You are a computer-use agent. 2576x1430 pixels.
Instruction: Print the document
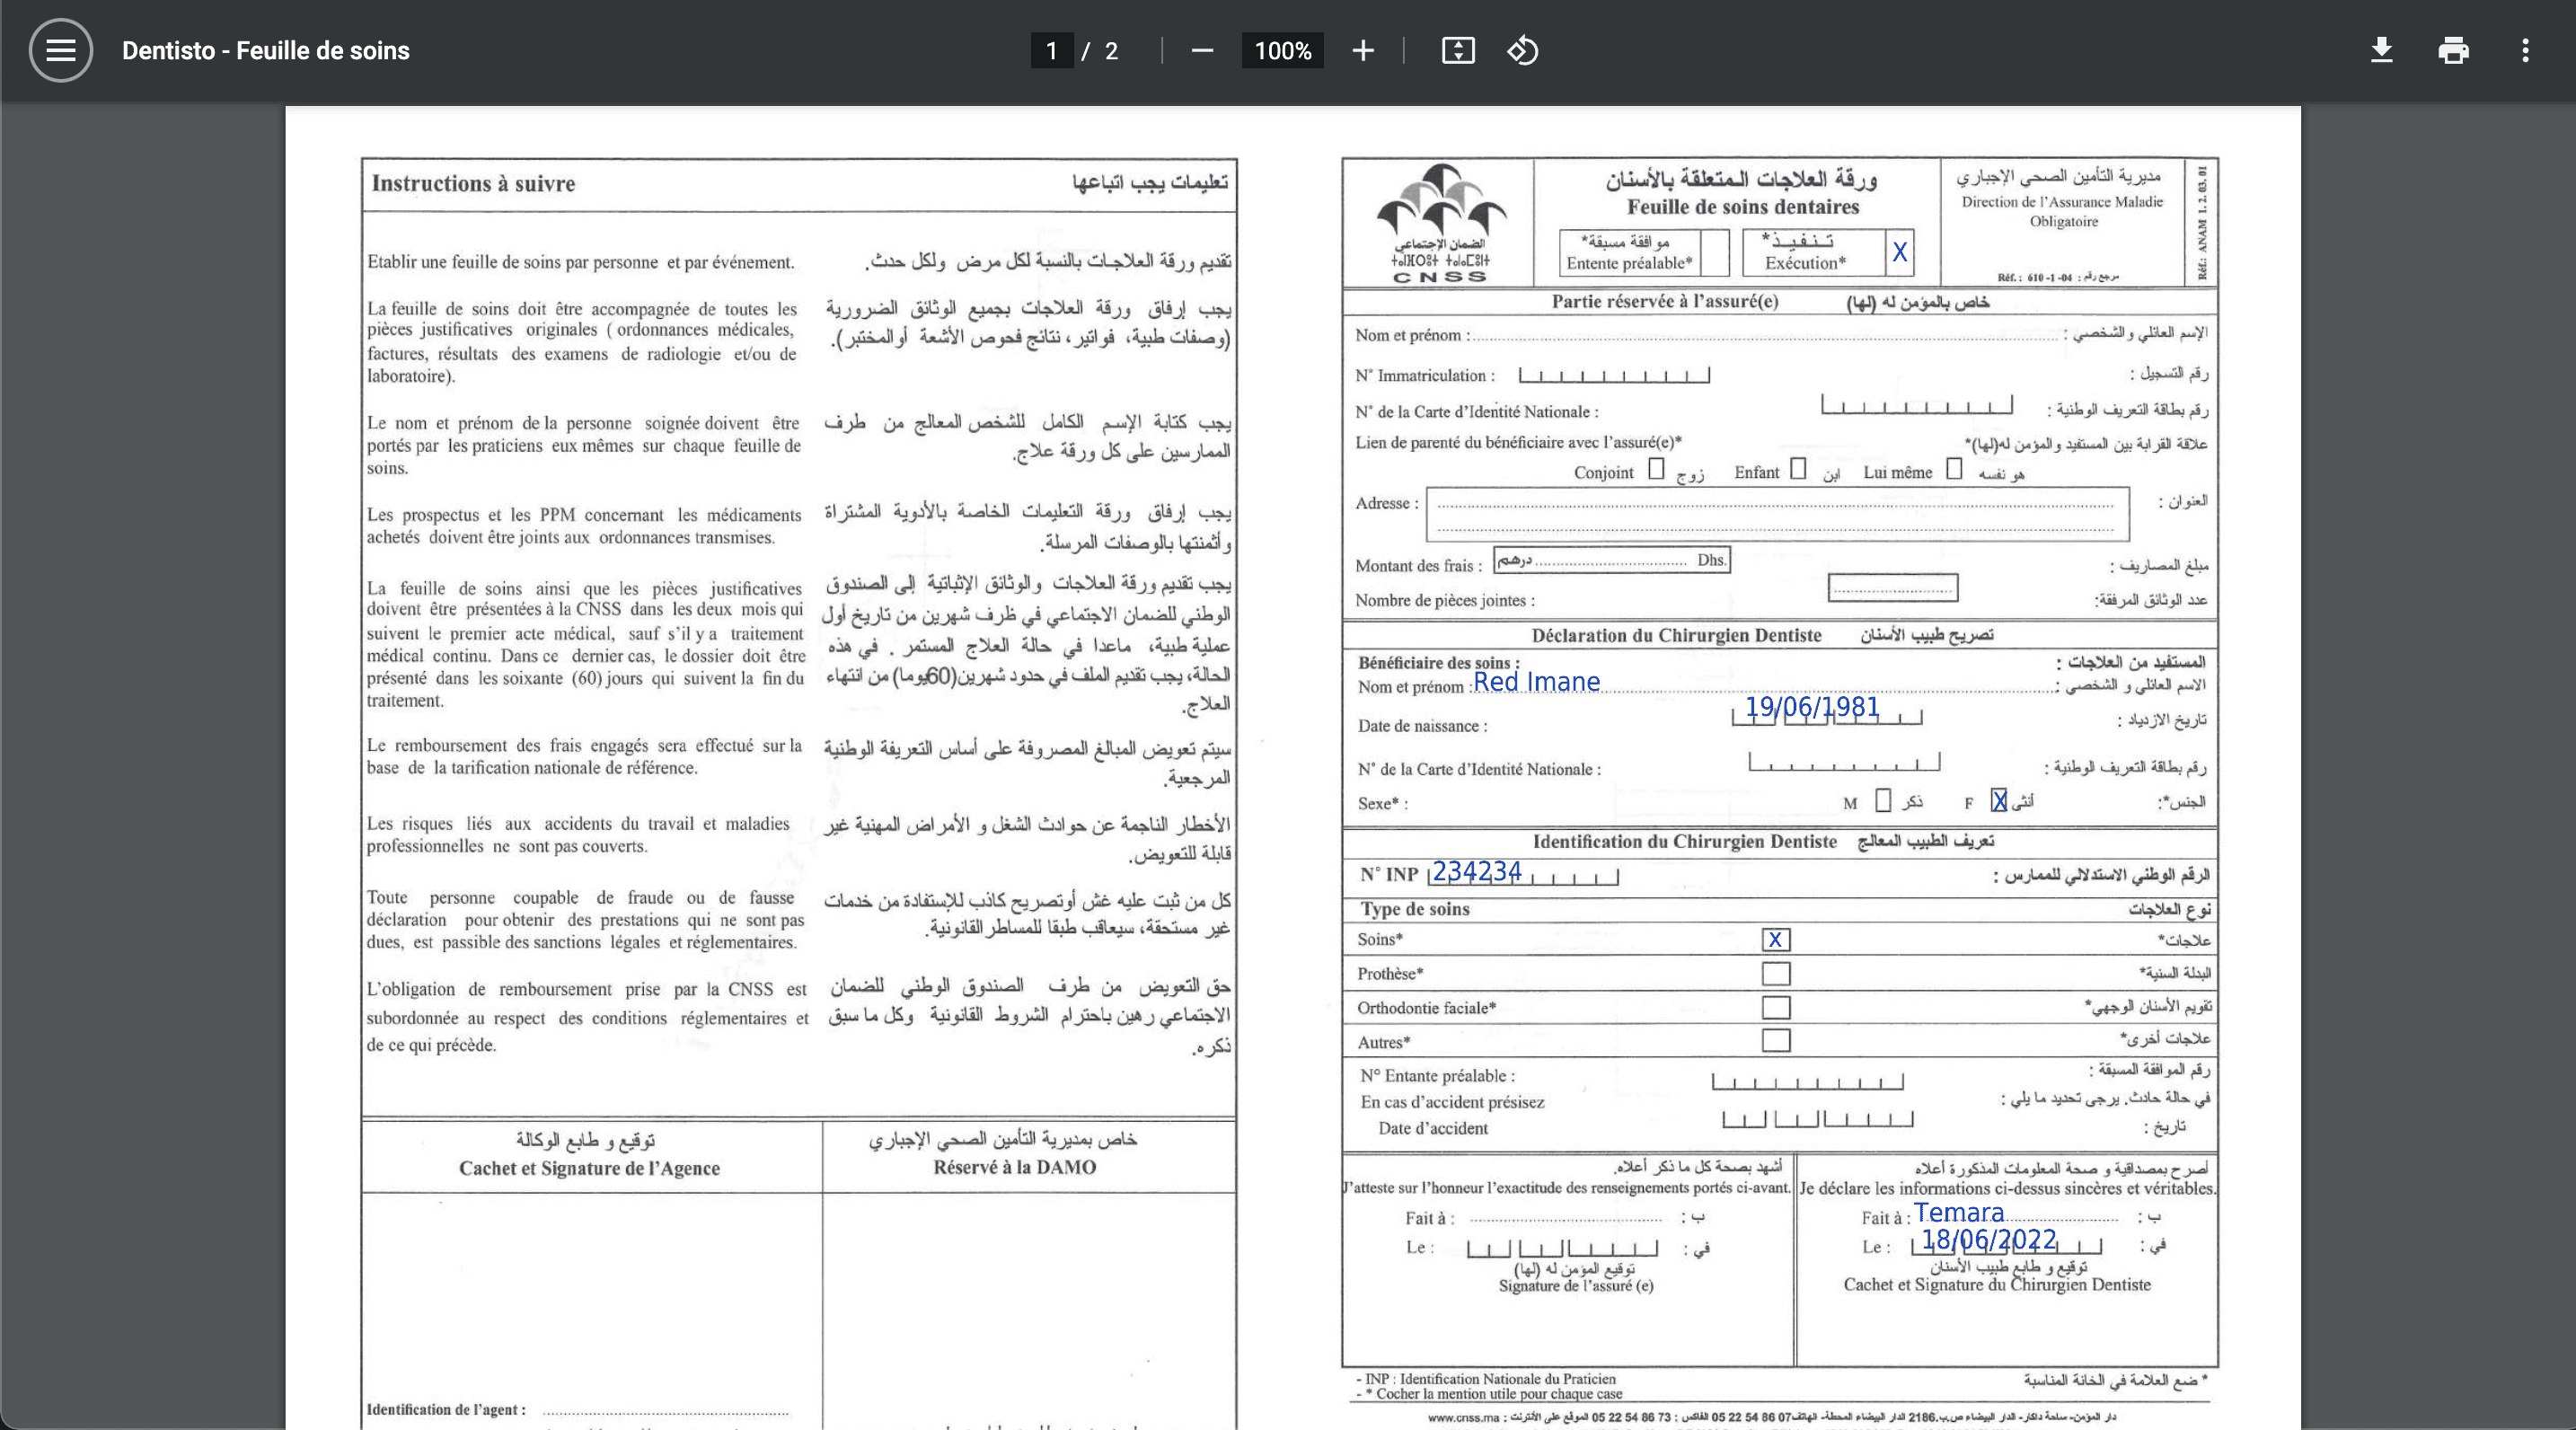pos(2452,51)
